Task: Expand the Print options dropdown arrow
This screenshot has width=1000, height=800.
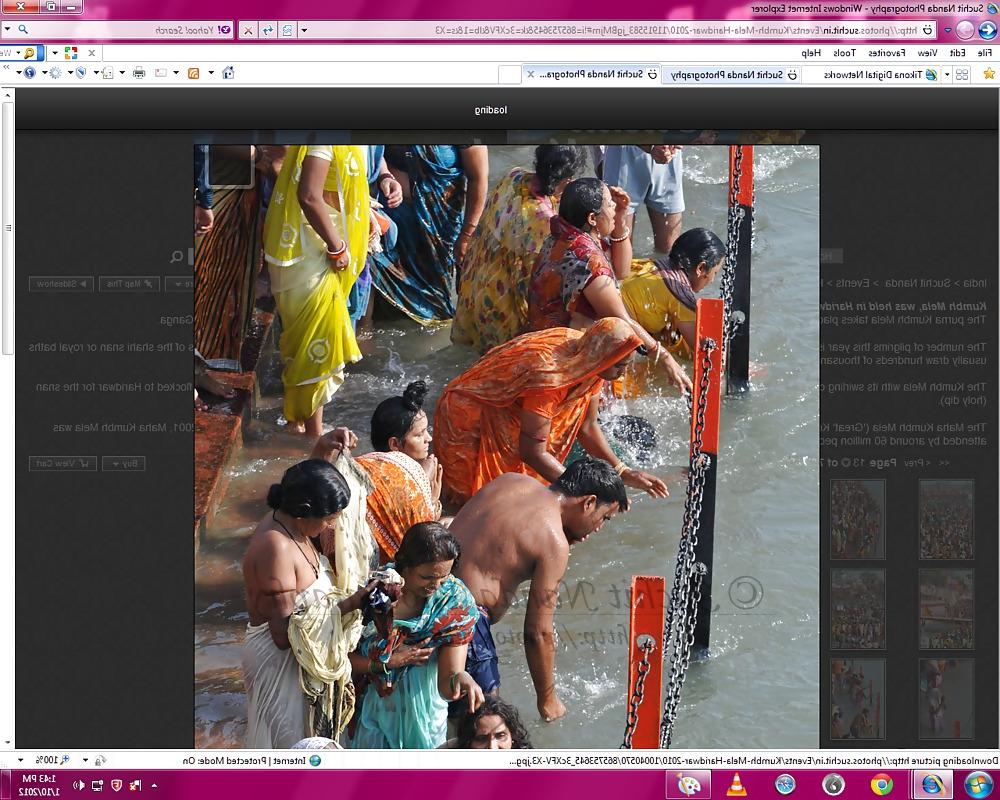Action: point(122,73)
